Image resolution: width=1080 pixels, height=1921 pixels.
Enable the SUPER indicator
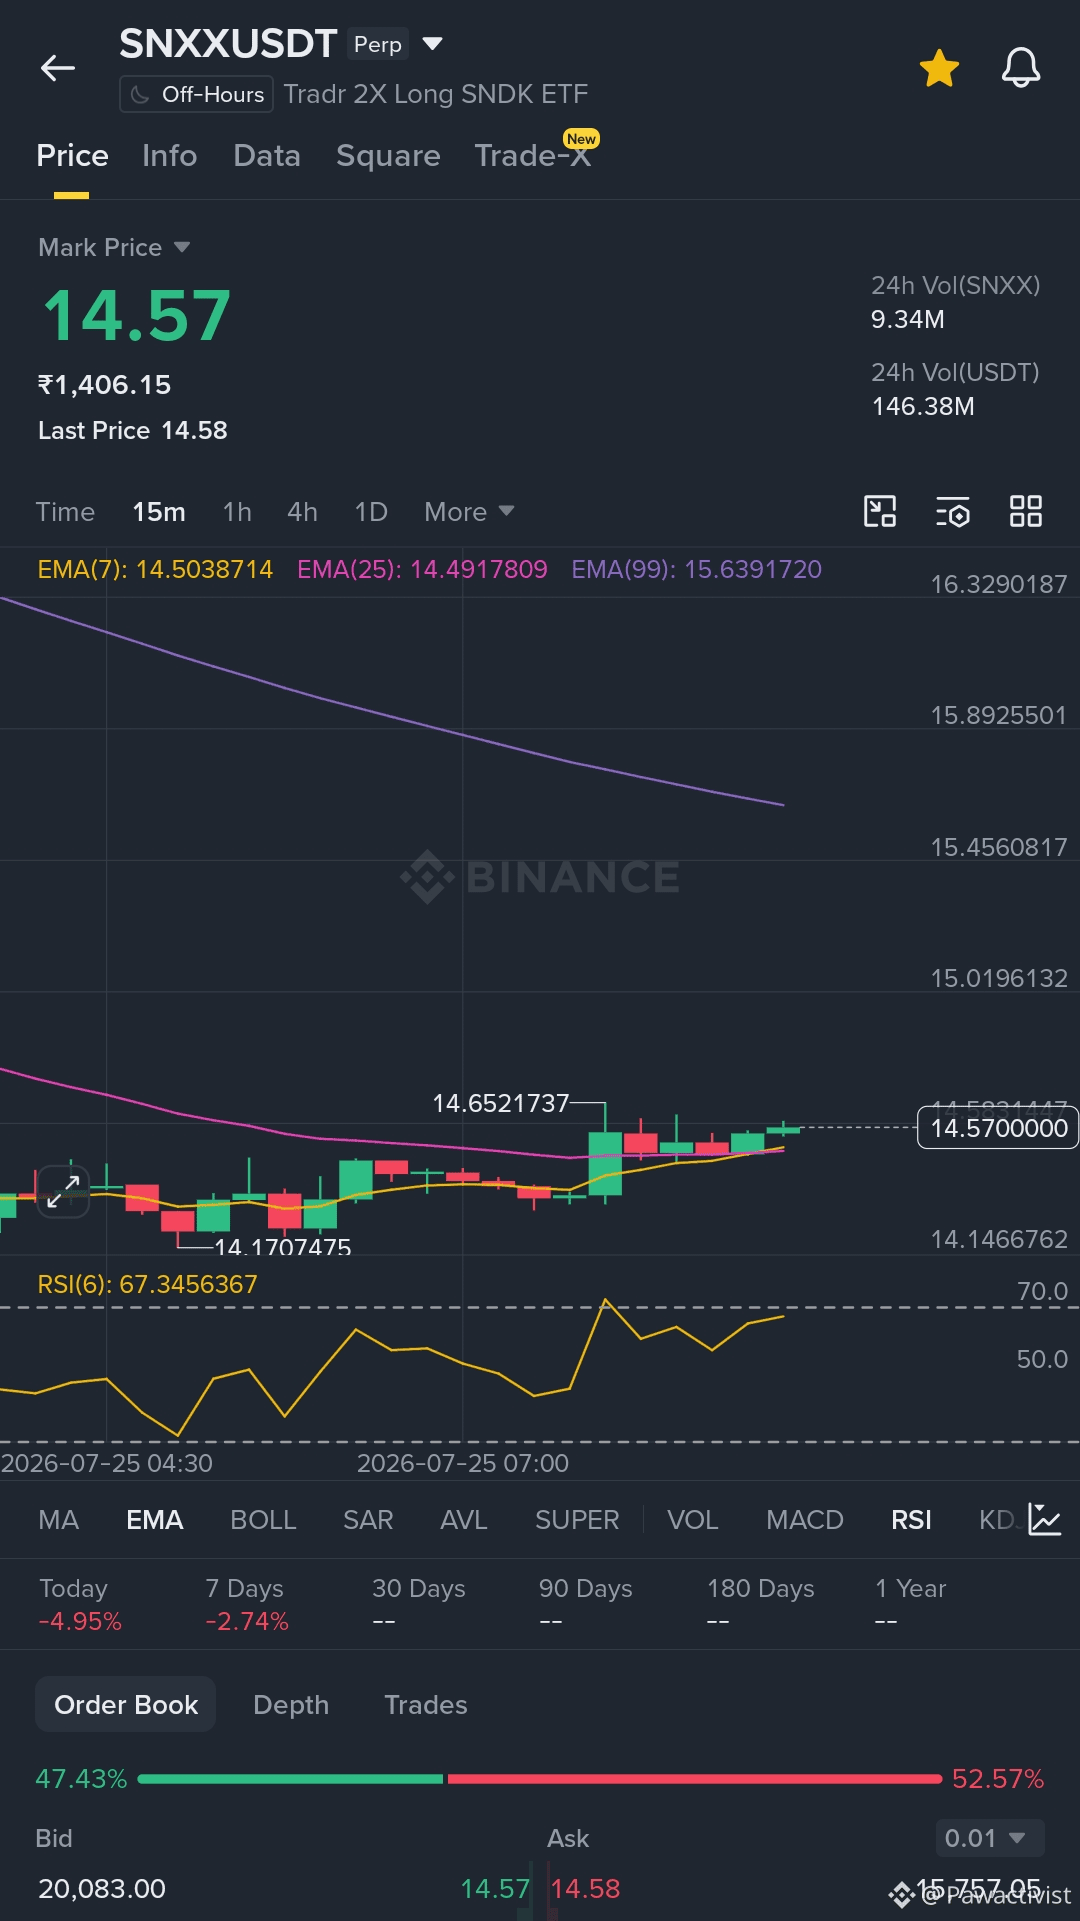(x=577, y=1520)
